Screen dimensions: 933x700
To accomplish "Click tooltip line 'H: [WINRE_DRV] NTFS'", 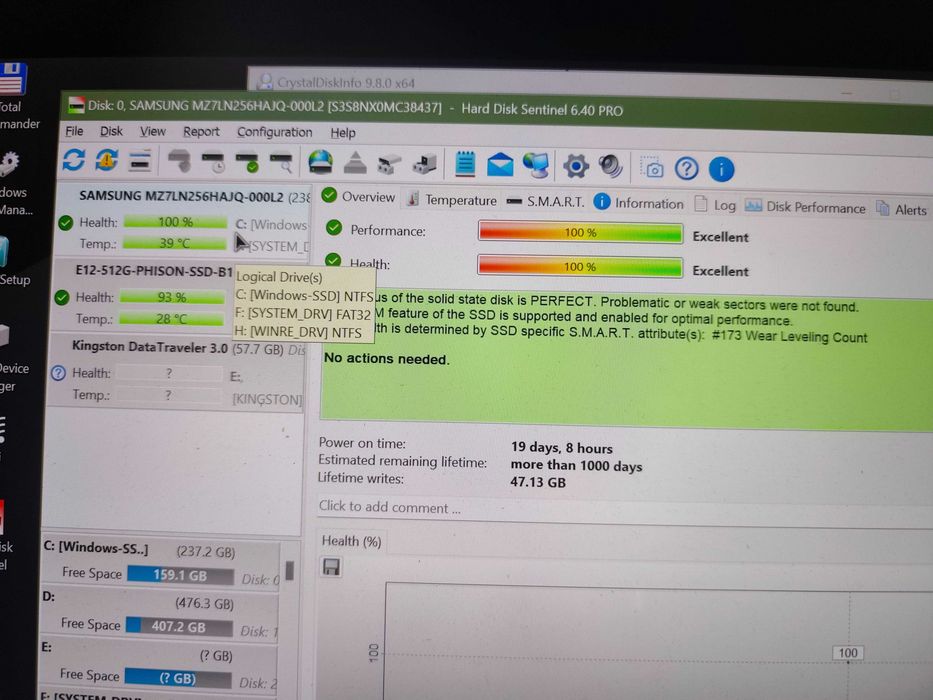I will [x=298, y=332].
